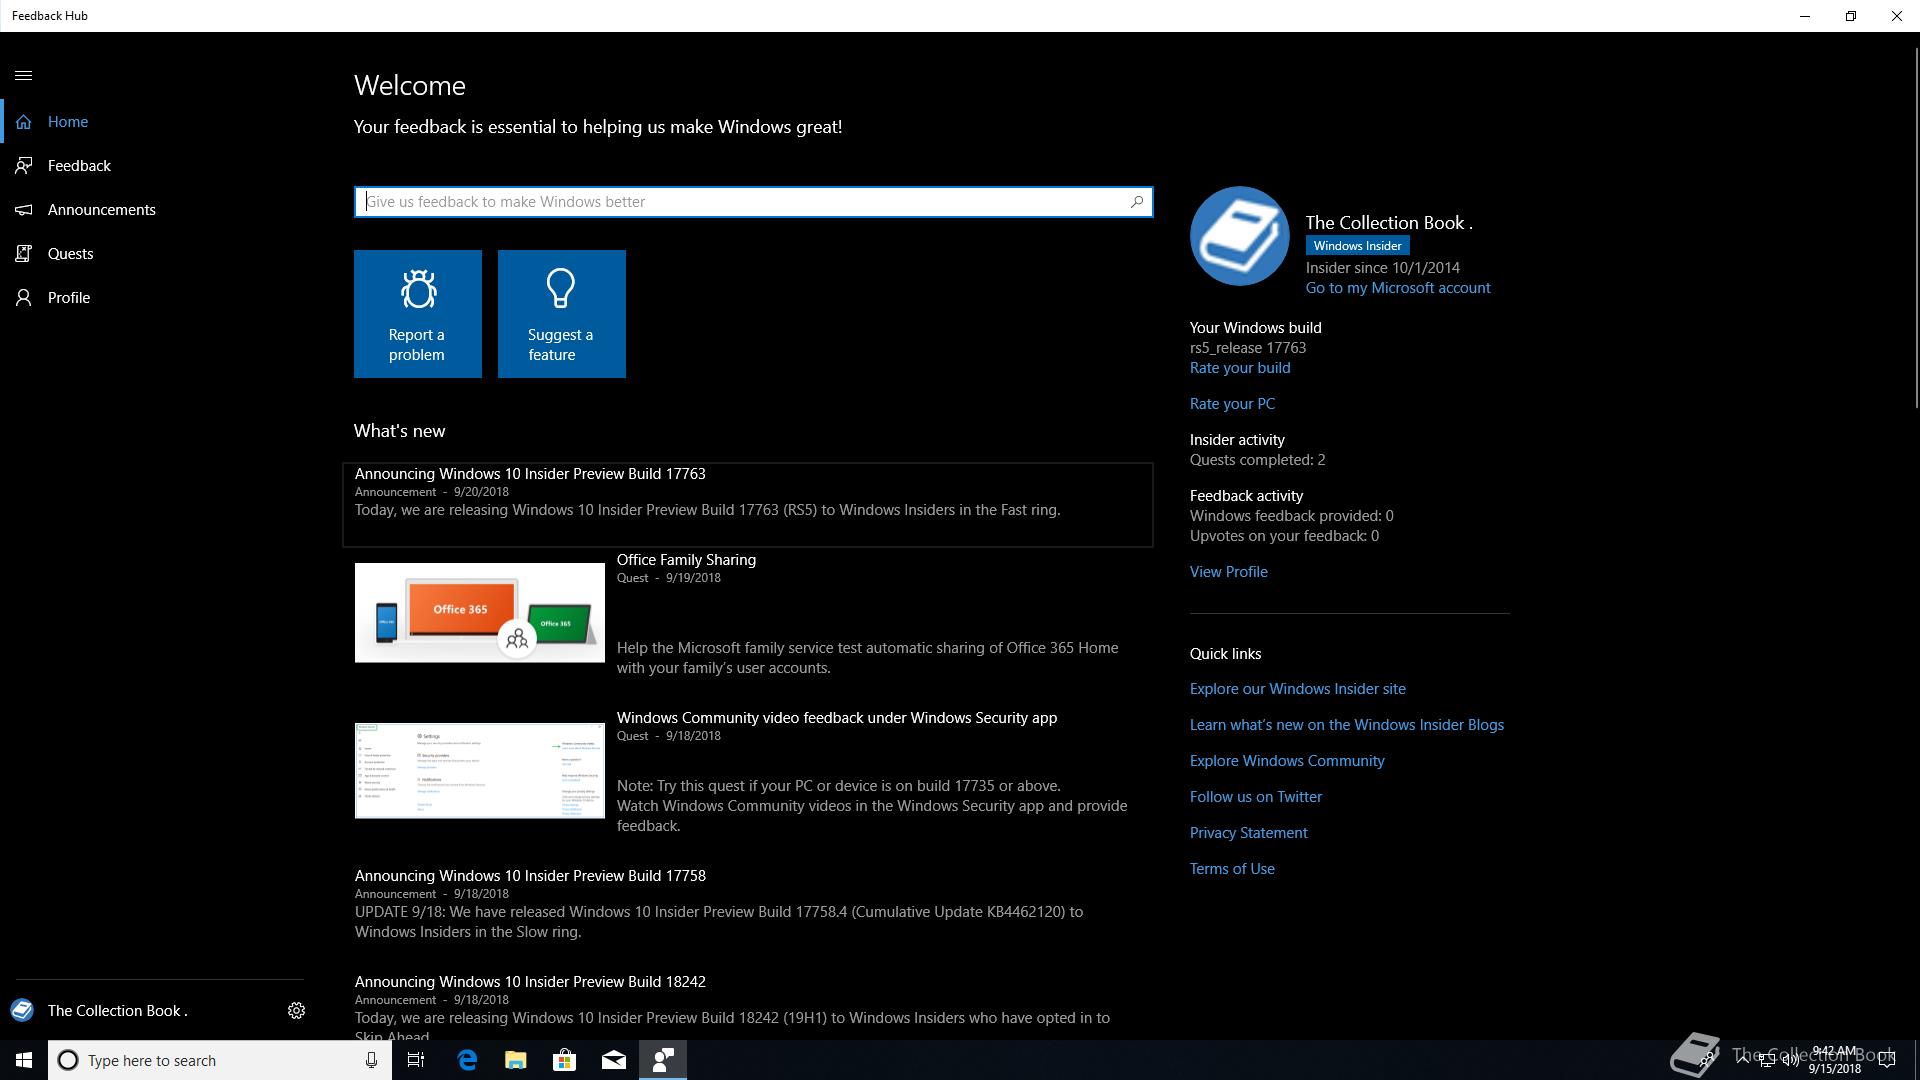
Task: Open Settings gear in bottom sidebar
Action: click(x=296, y=1011)
